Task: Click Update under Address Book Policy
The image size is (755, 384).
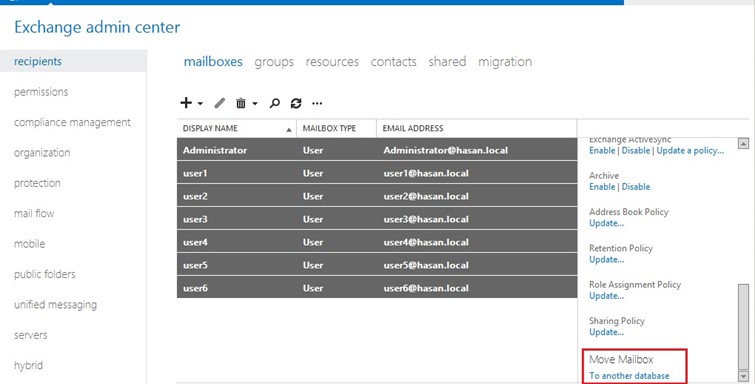Action: click(606, 223)
